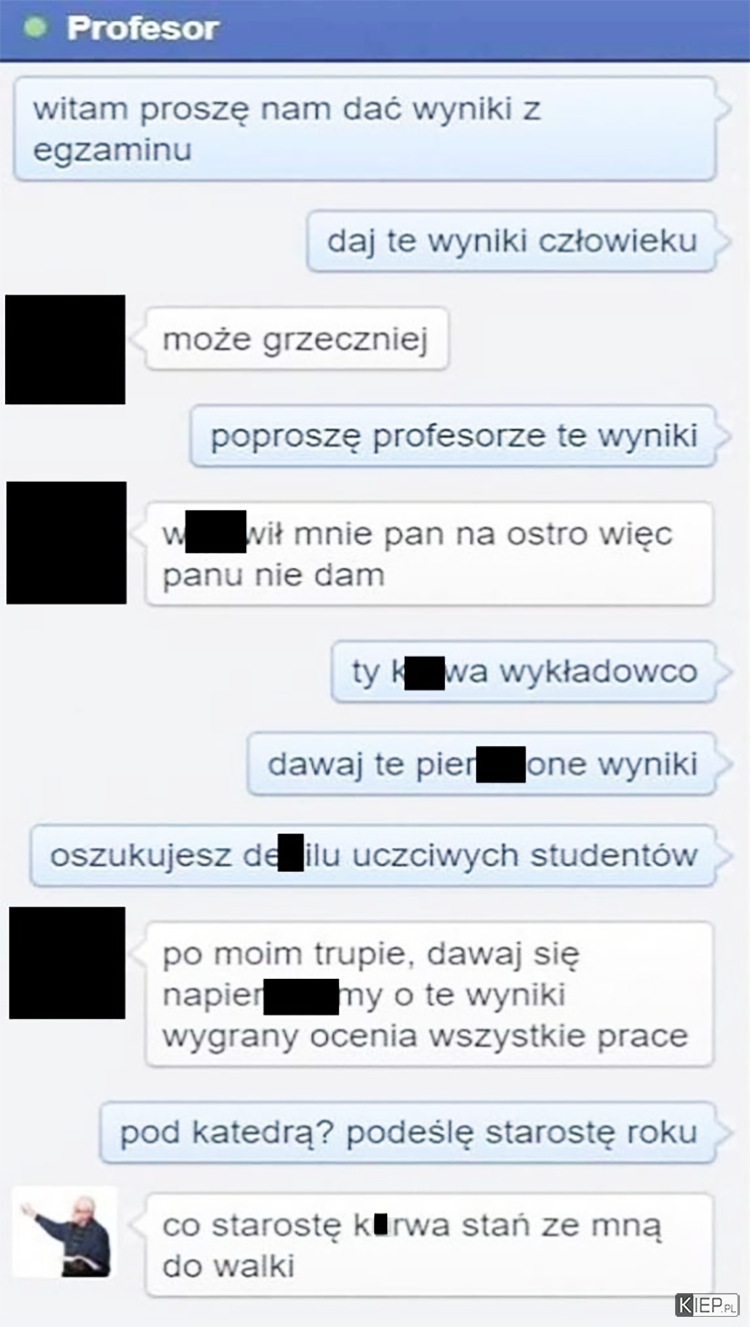Click blacked-out avatar beside 'może grzeczniej'
Image resolution: width=750 pixels, height=1327 pixels.
65,349
